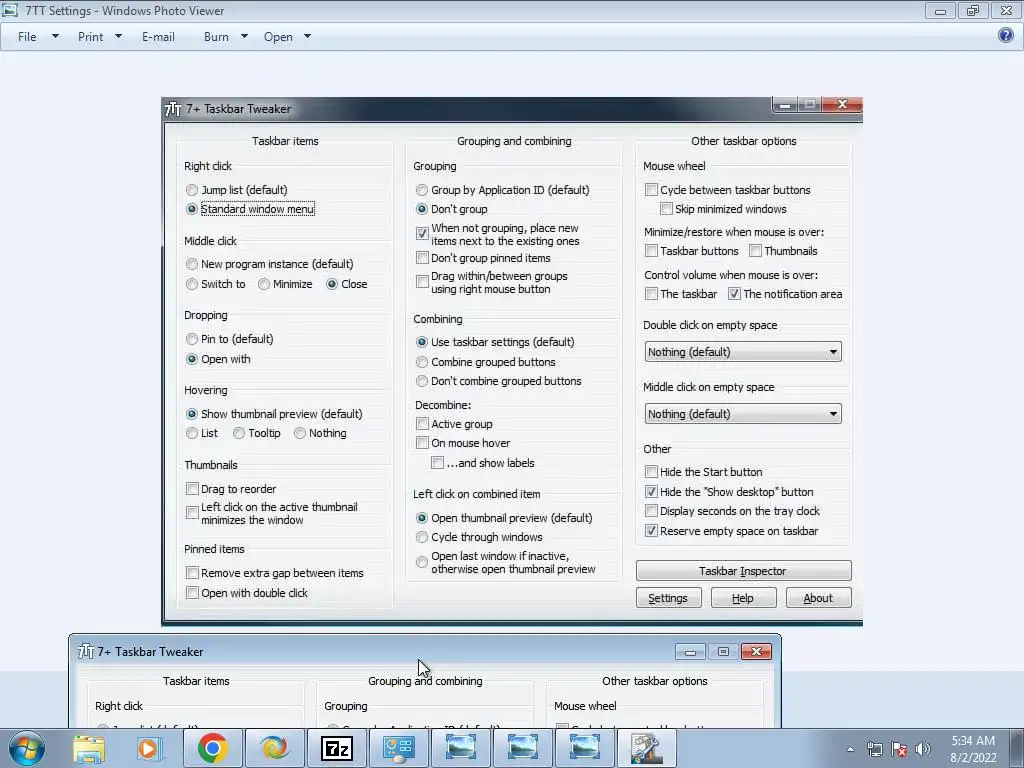This screenshot has width=1024, height=768.
Task: Uncheck 'Hide the Show desktop button'
Action: [651, 492]
